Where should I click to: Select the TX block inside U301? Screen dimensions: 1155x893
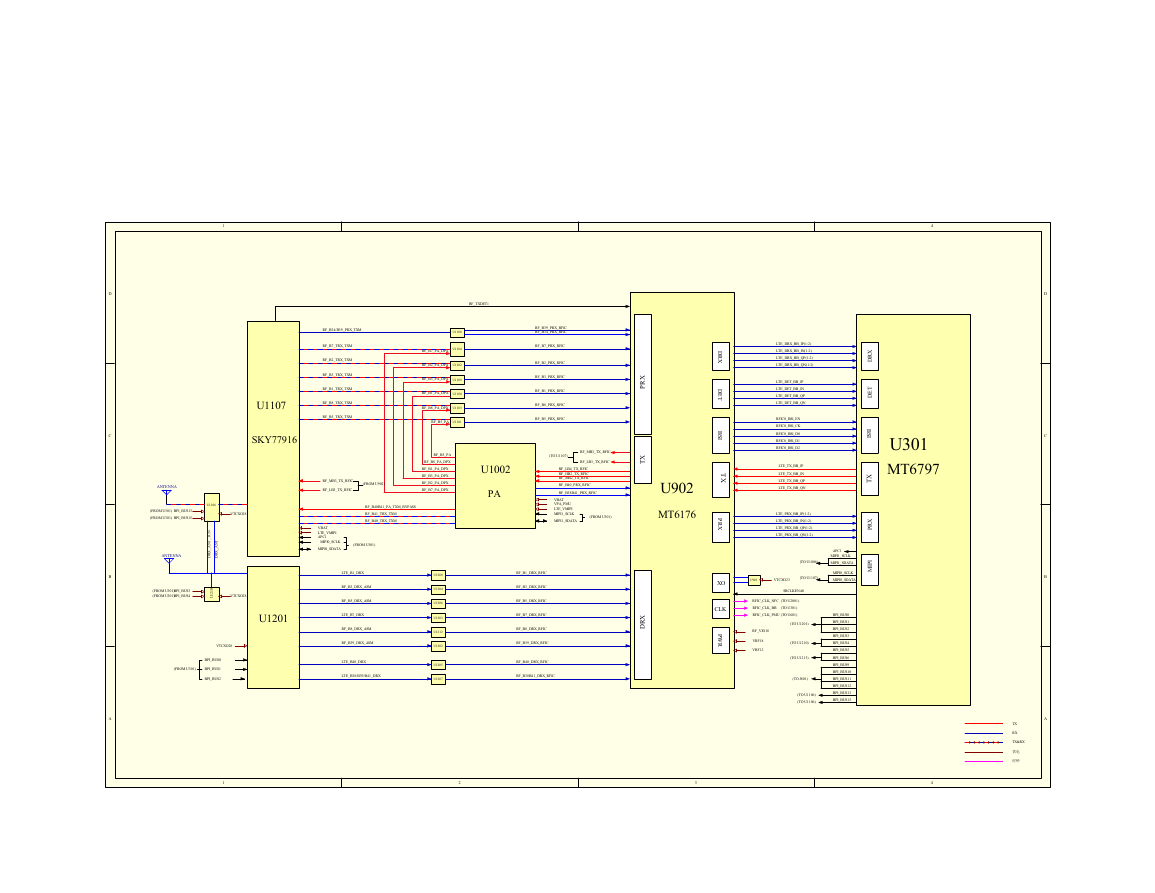869,479
